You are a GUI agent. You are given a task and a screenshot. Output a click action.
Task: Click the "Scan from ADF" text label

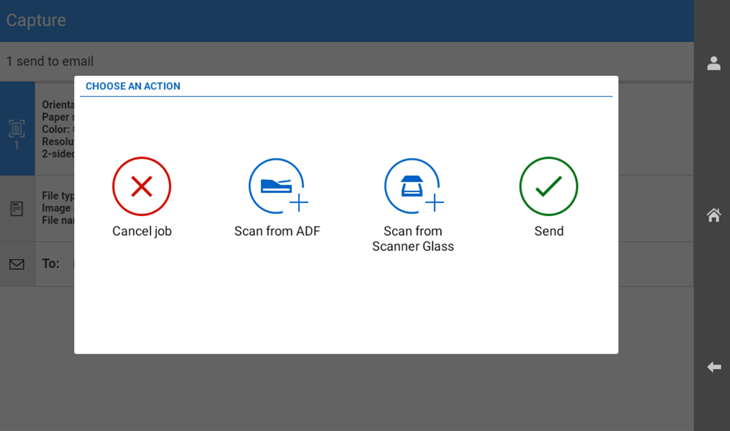(277, 231)
